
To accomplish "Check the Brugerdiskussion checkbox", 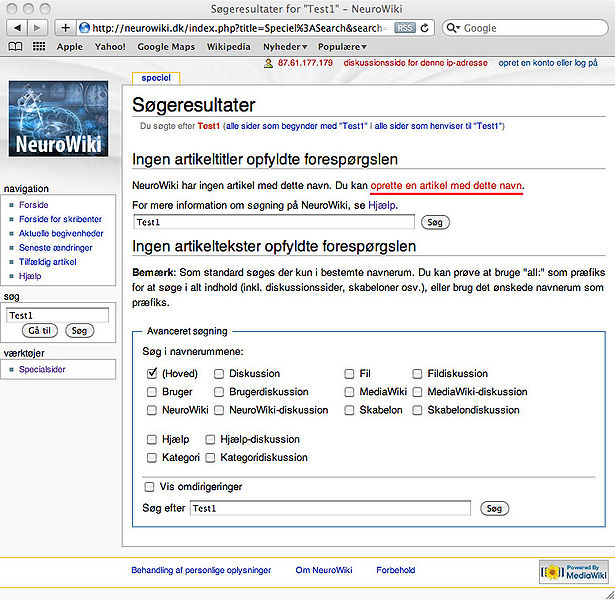I will click(219, 392).
